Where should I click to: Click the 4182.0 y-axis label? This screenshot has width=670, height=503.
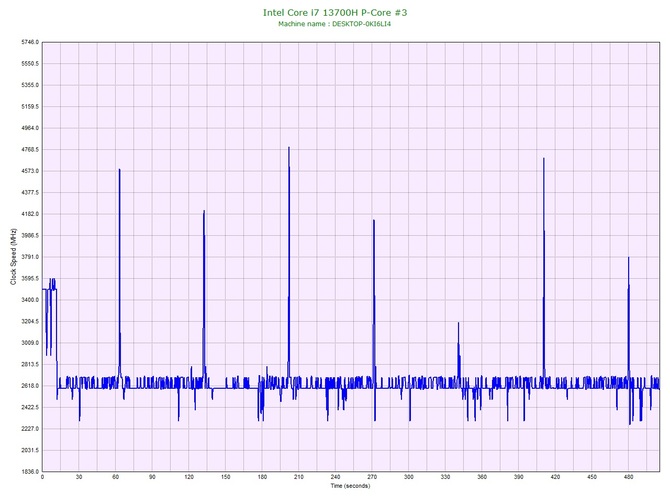click(x=30, y=214)
